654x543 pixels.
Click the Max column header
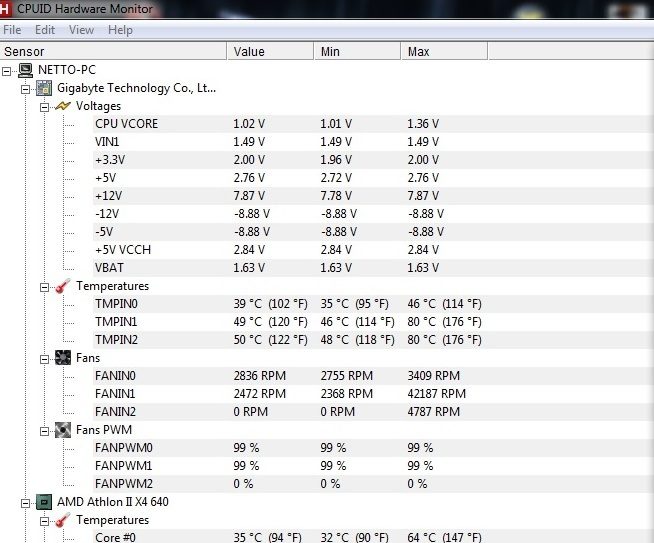[444, 51]
